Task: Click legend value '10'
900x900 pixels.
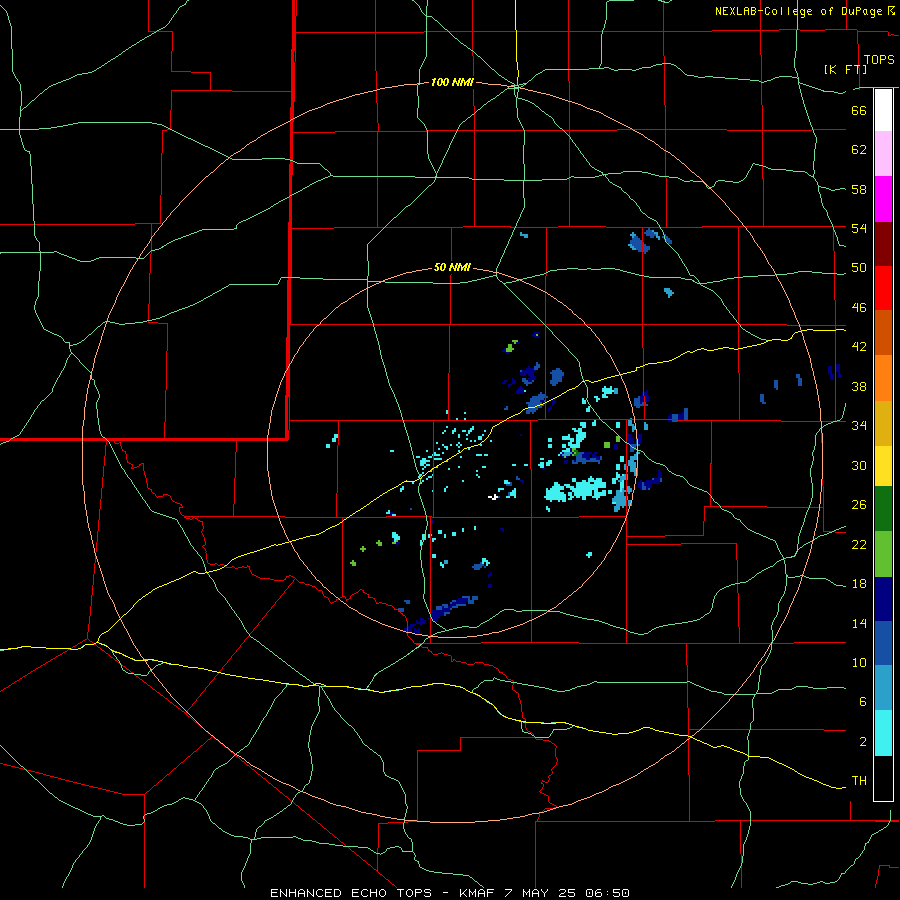Action: [859, 663]
